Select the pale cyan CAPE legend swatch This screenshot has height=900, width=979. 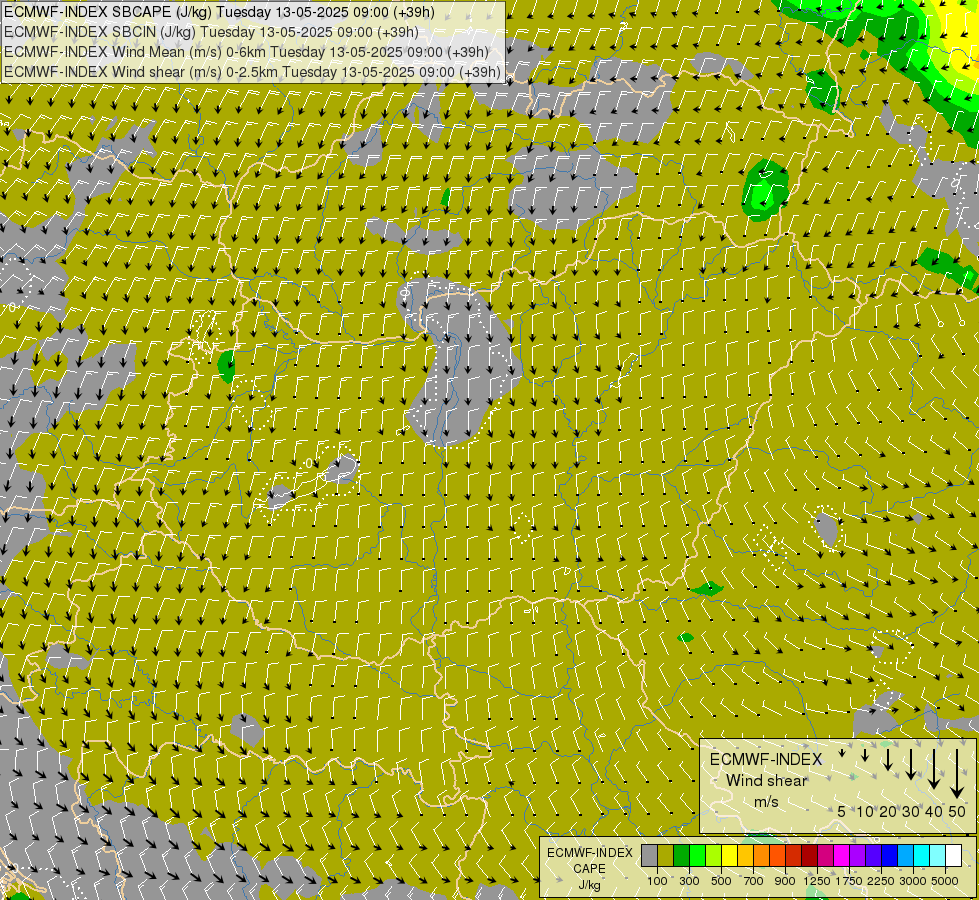pyautogui.click(x=938, y=856)
